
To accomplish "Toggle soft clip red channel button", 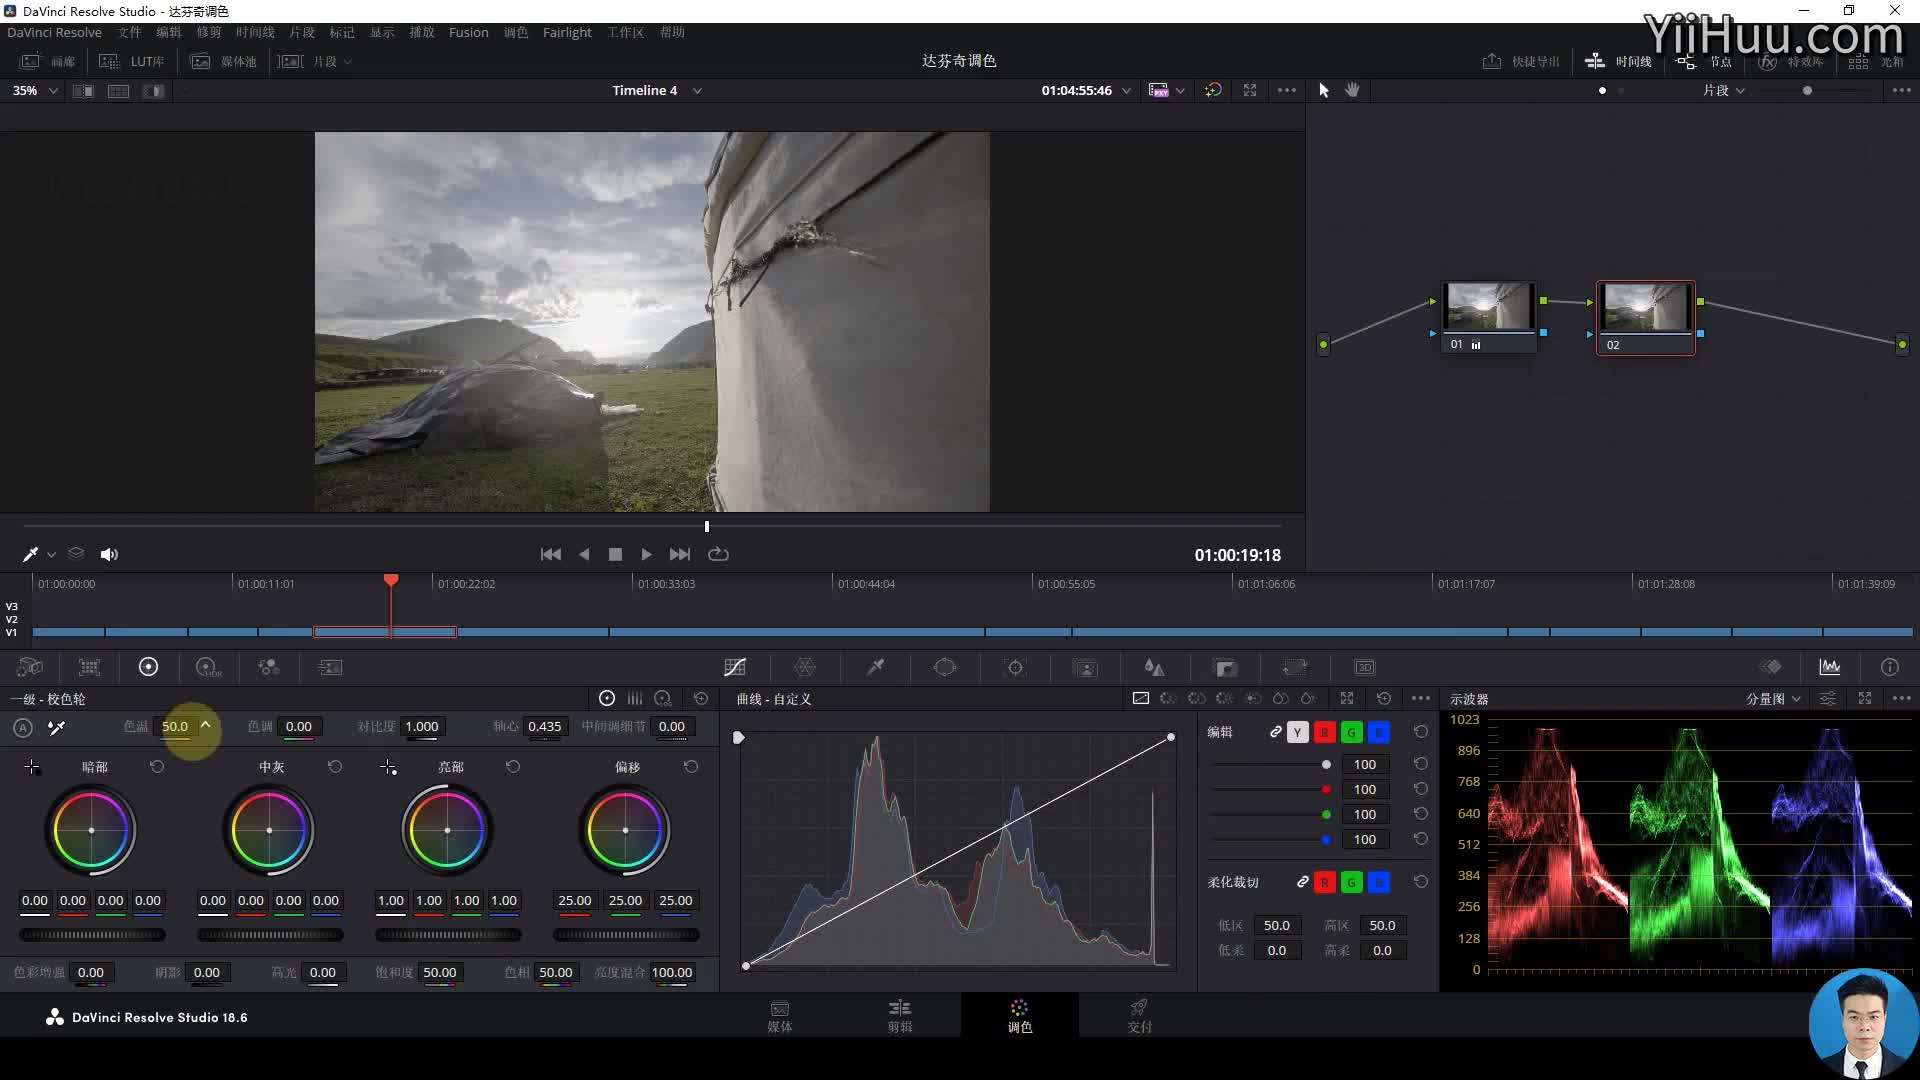I will [1324, 882].
